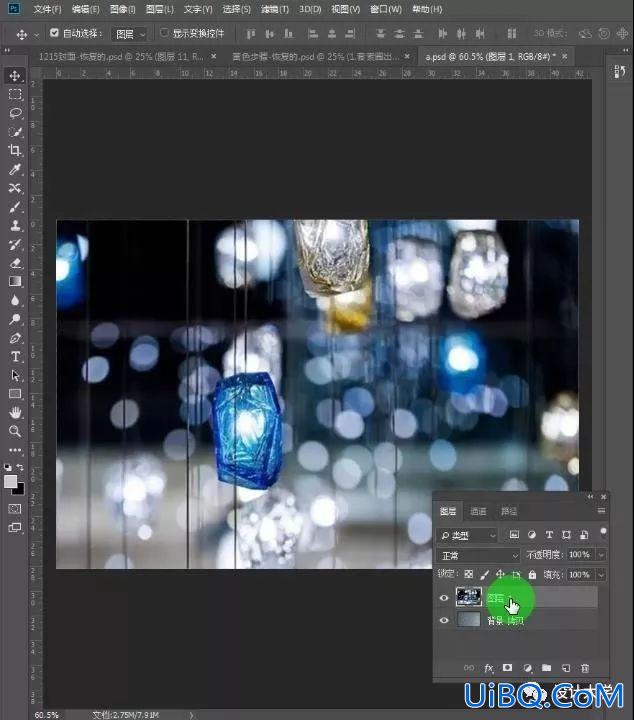Select the Clone Stamp tool
The image size is (634, 720).
pos(15,225)
